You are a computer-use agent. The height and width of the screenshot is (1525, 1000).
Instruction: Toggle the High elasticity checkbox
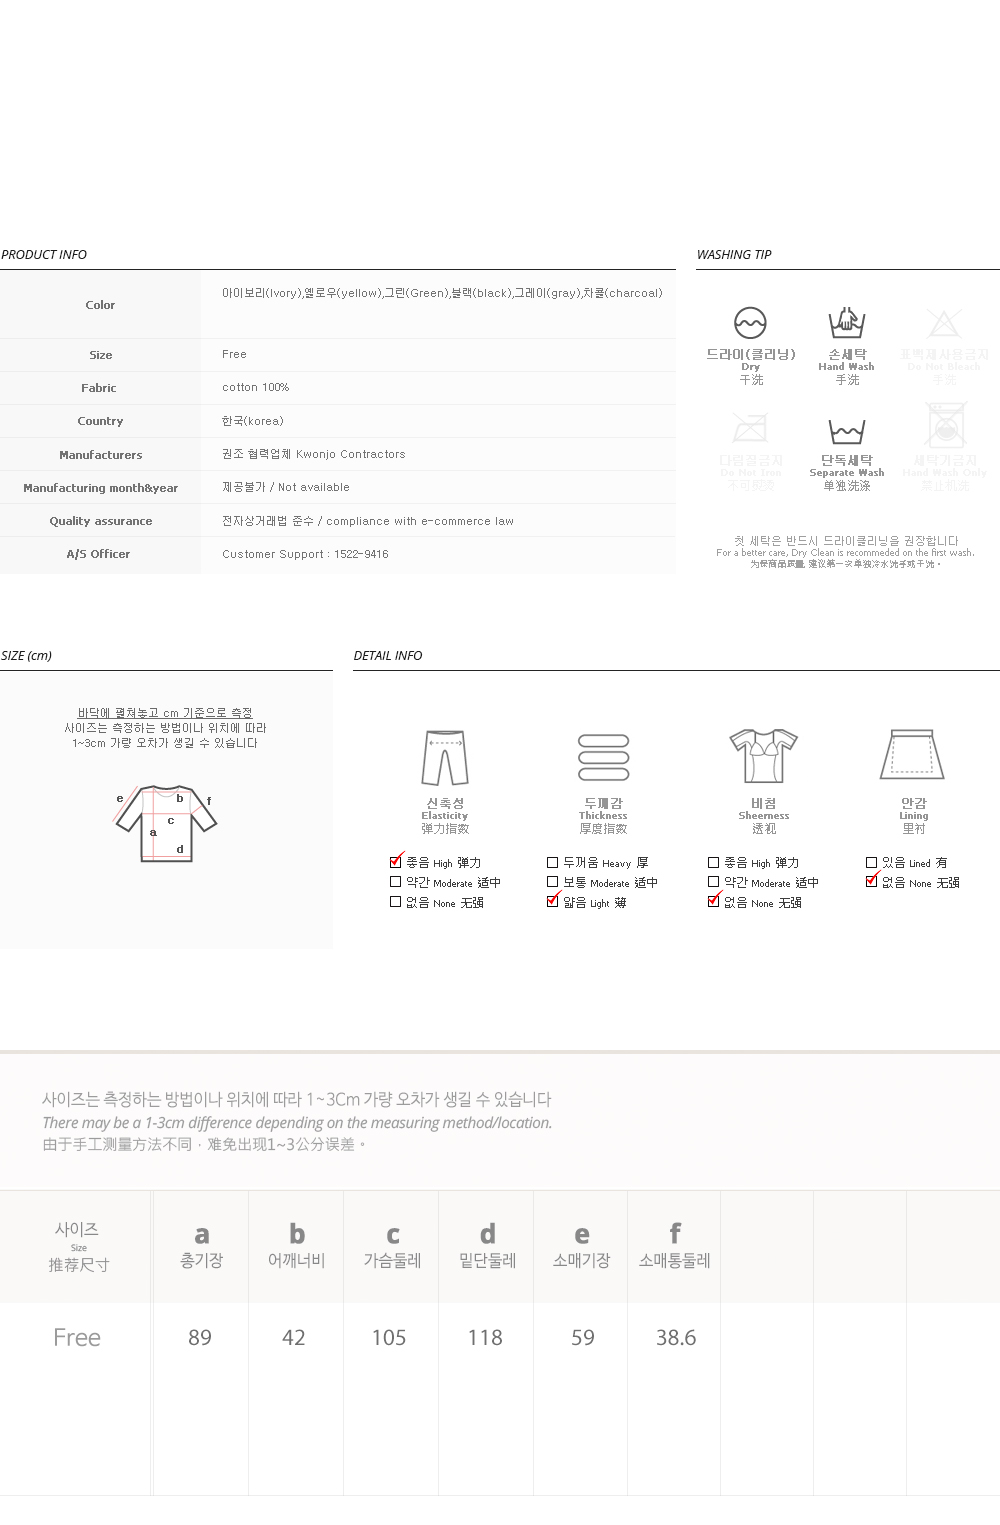[x=396, y=861]
